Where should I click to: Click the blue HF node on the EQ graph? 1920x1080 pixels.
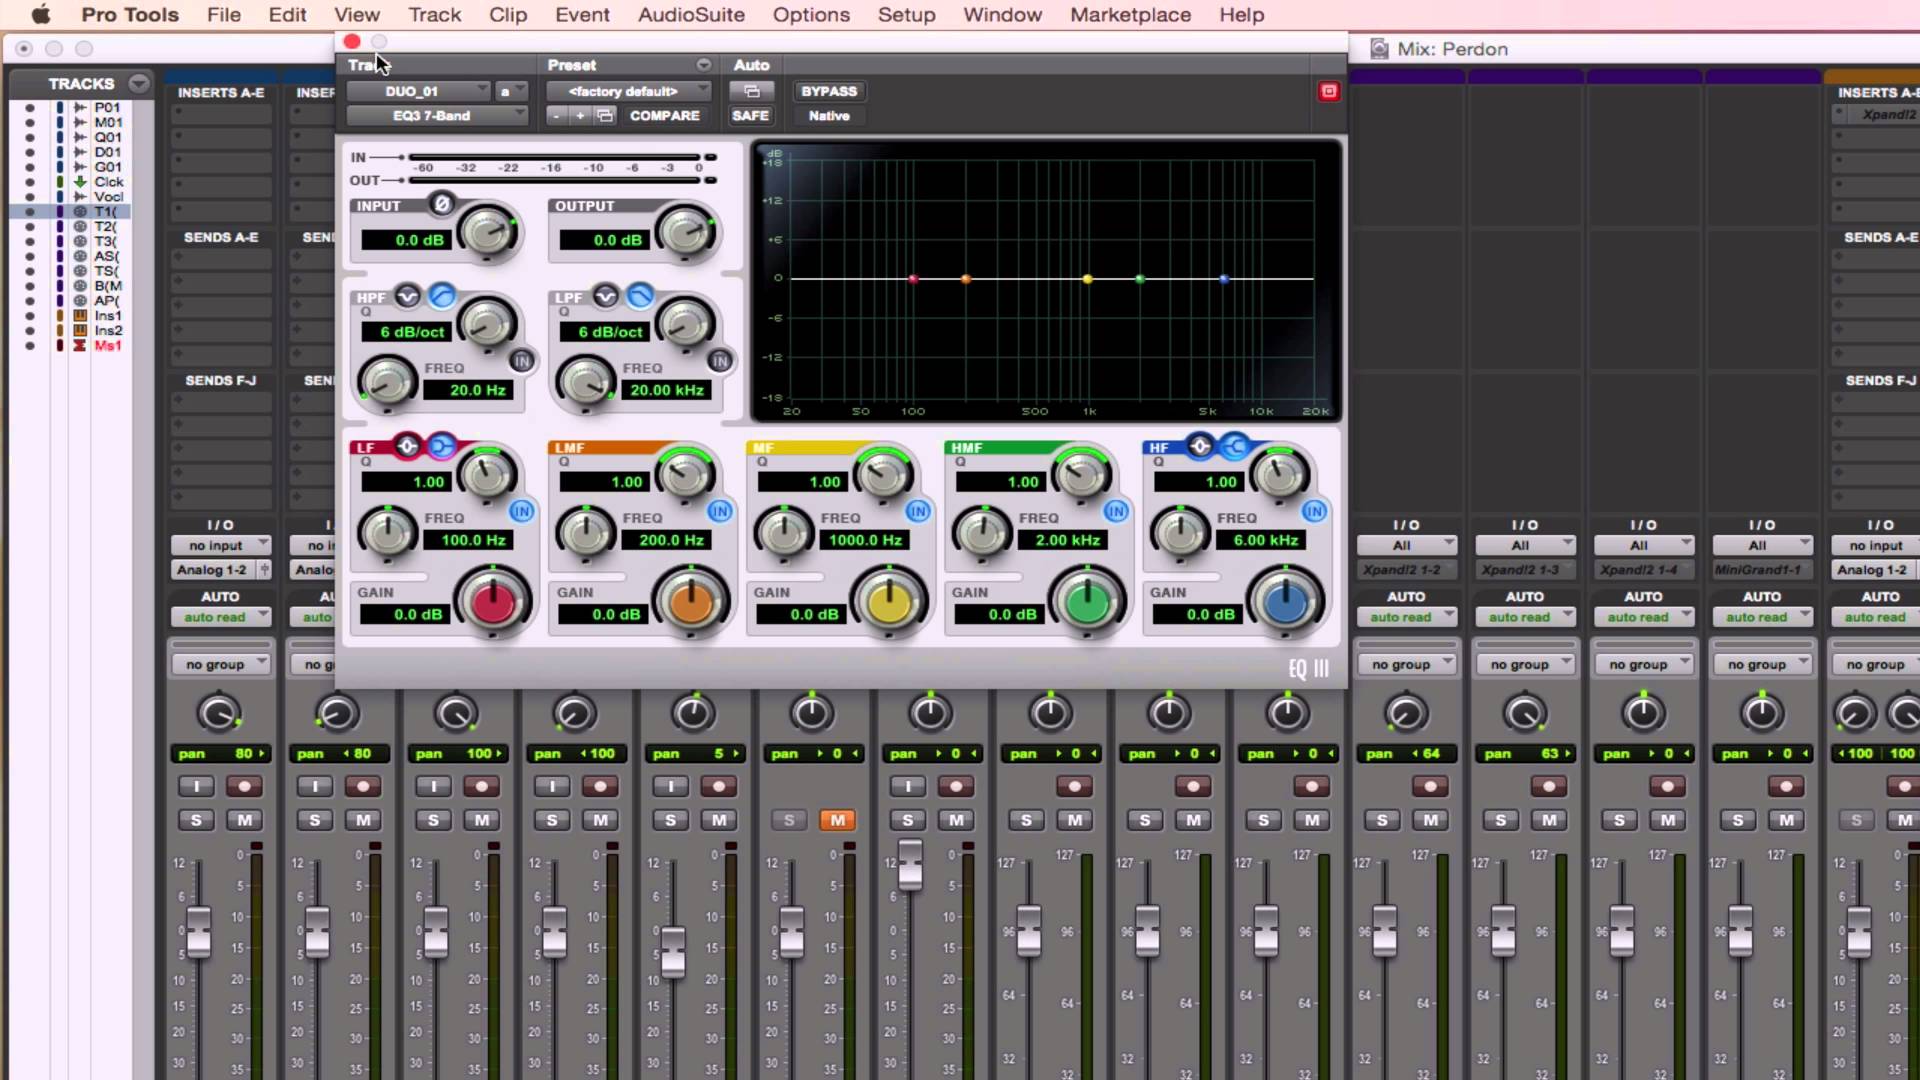pos(1224,279)
